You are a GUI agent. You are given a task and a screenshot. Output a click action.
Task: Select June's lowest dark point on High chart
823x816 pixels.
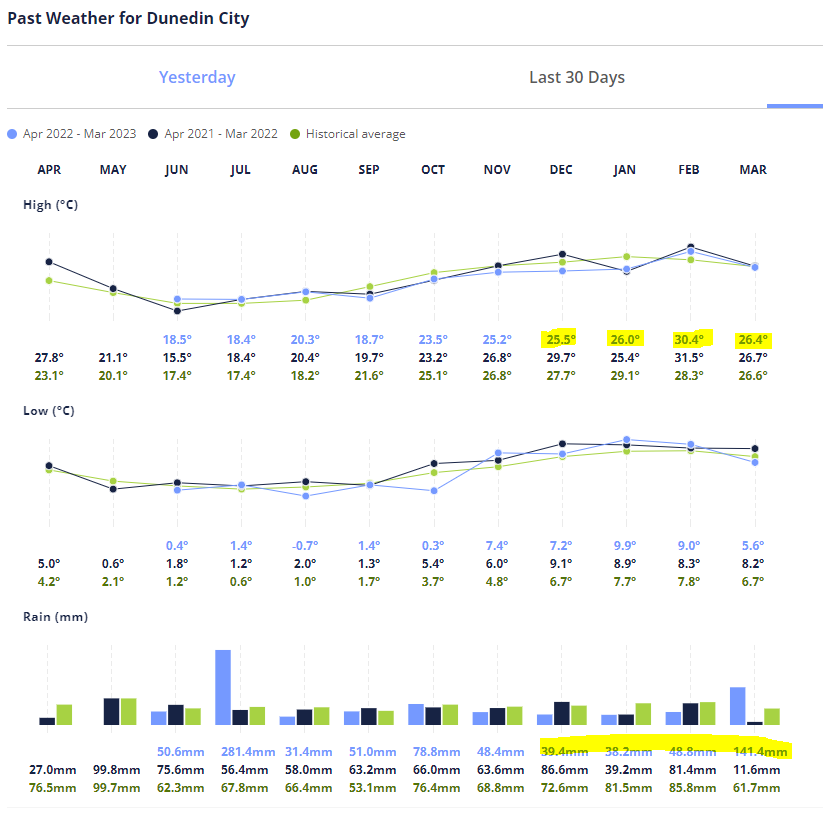[x=177, y=311]
